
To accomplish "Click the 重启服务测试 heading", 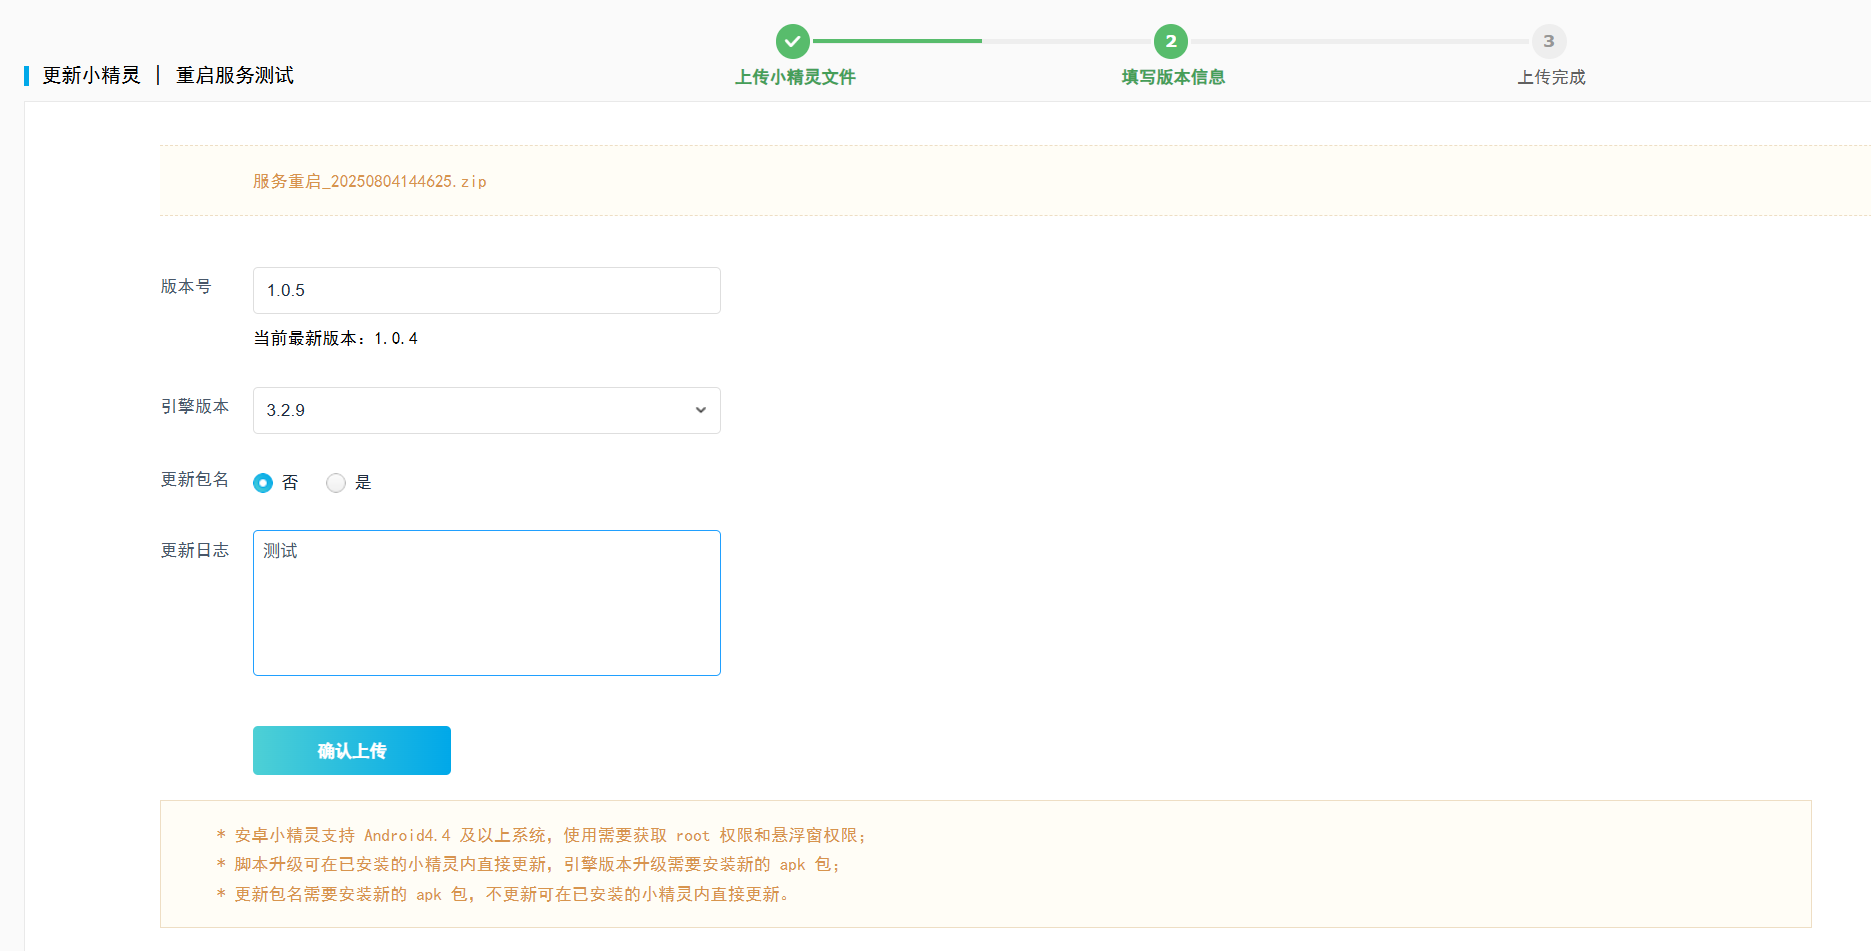I will coord(235,76).
